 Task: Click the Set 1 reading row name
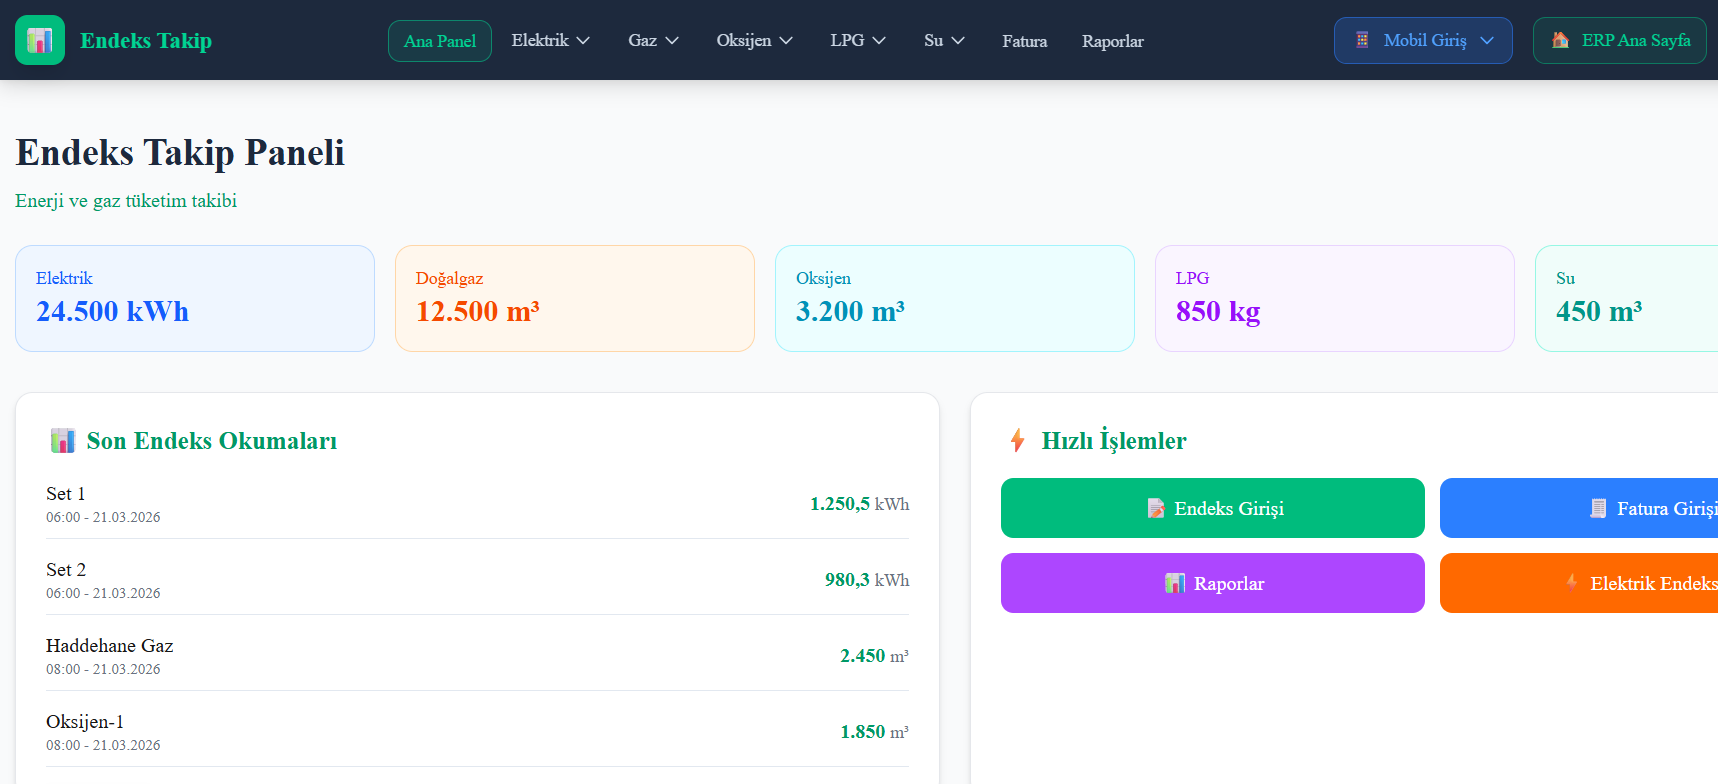point(66,494)
